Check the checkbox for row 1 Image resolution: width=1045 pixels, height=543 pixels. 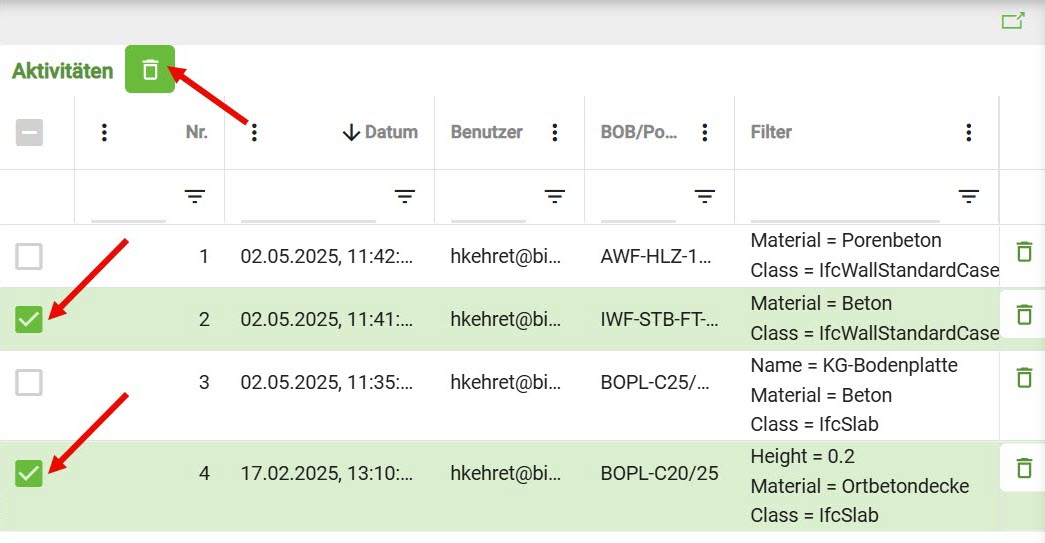point(29,257)
